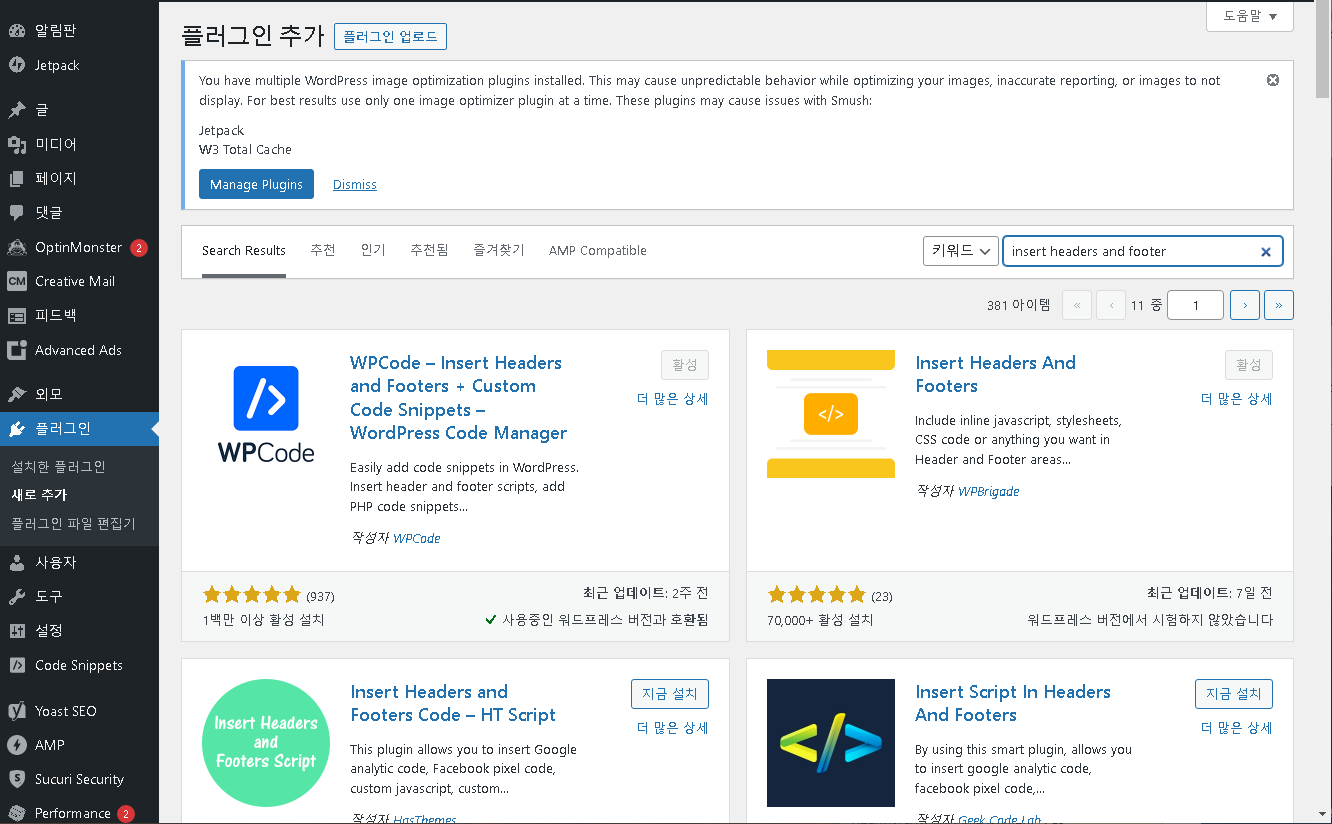The height and width of the screenshot is (824, 1332).
Task: Click 플러그인 업로드 button
Action: coord(390,37)
